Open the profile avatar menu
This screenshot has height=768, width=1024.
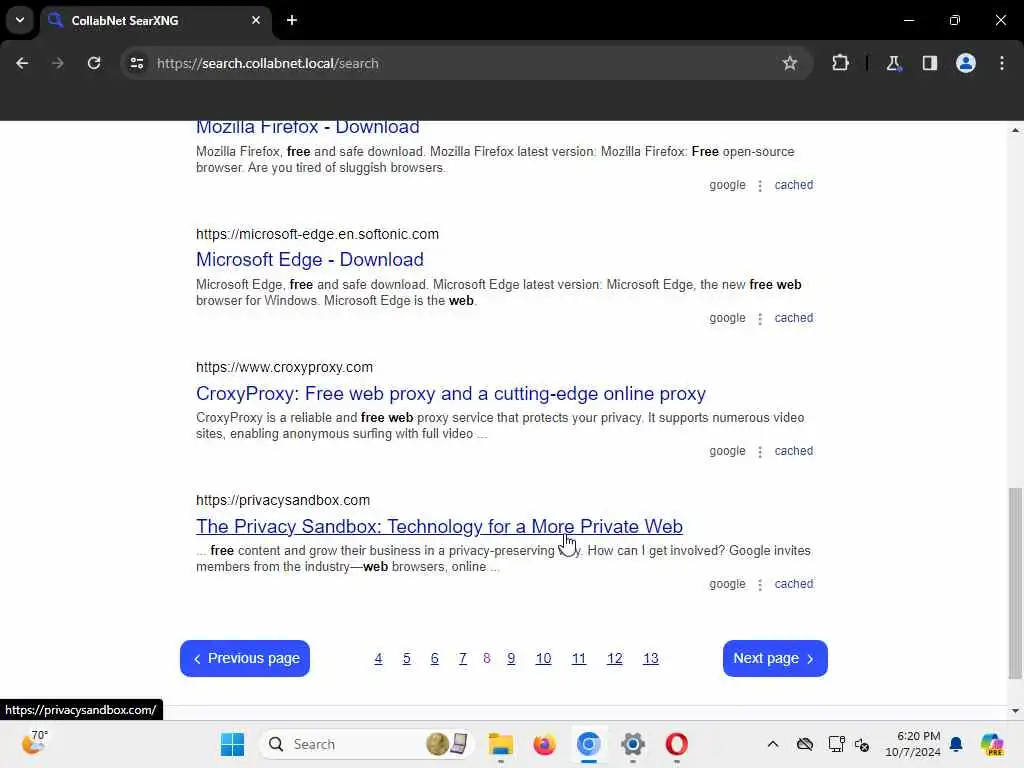coord(966,63)
